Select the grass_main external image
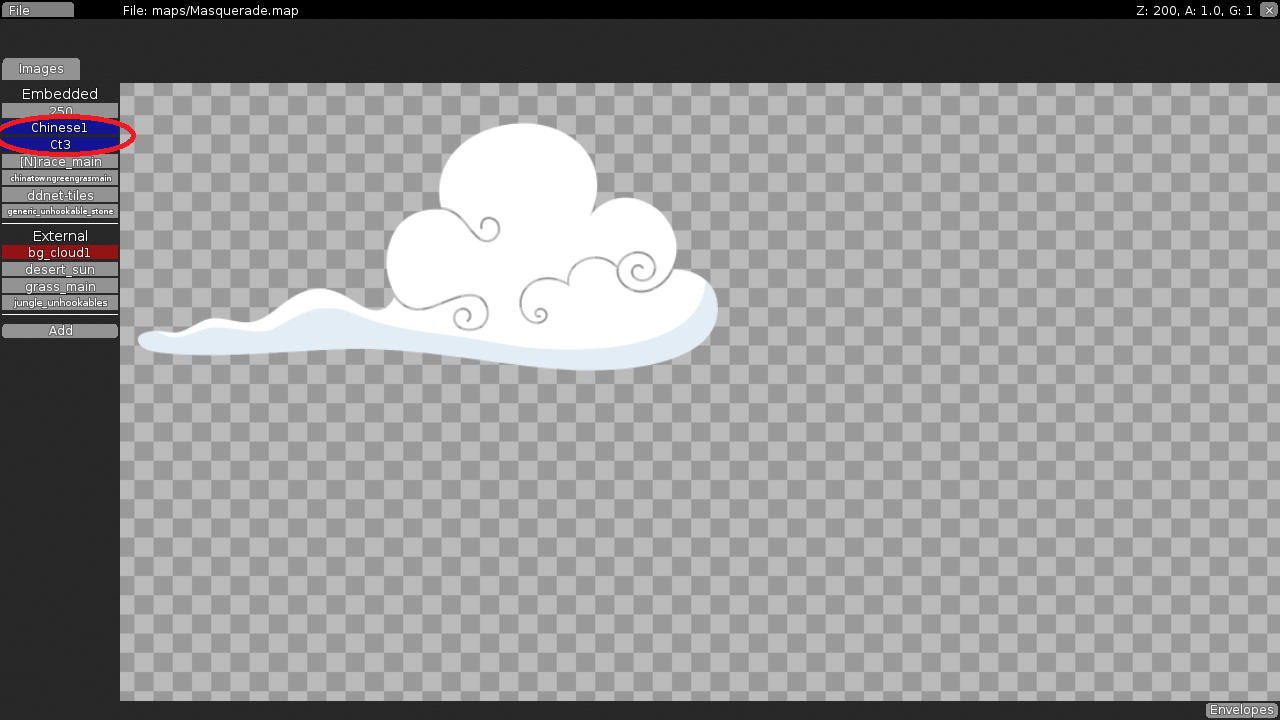Screen dimensions: 1280x720 point(60,286)
